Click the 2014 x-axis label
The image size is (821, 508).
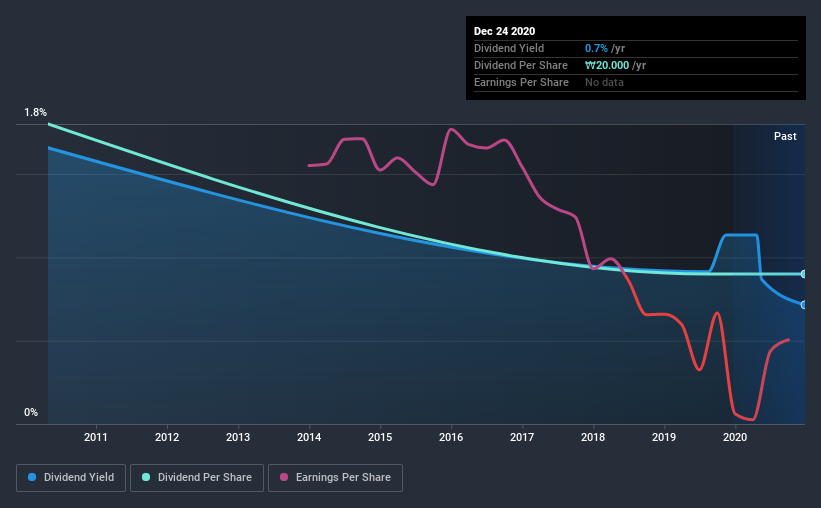pyautogui.click(x=309, y=437)
